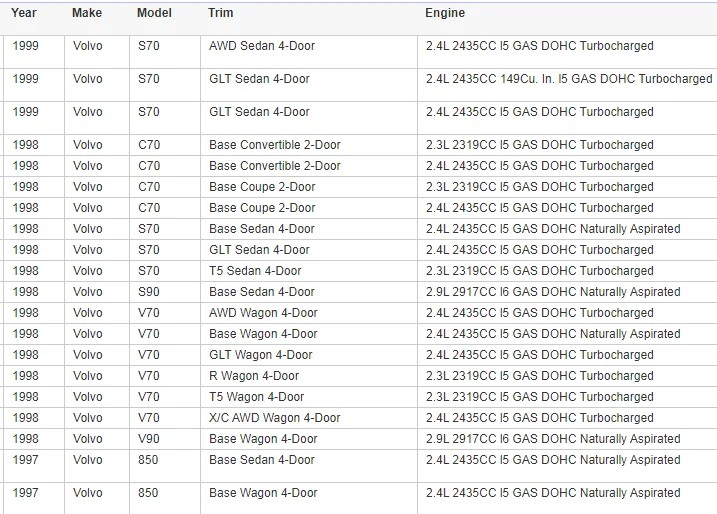The width and height of the screenshot is (717, 514).
Task: Click engine cell of 850 Base Wagon row
Action: point(553,493)
